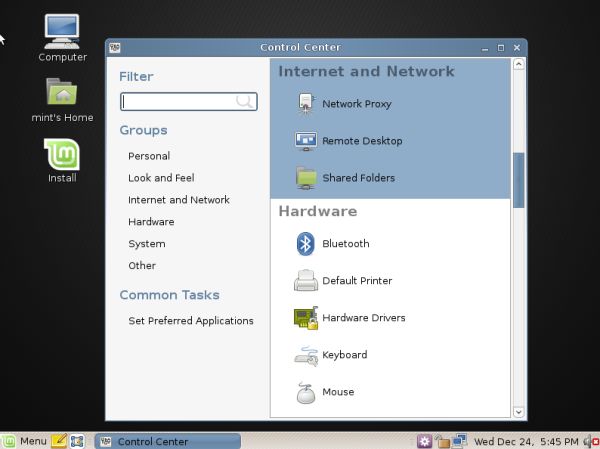
Task: Click the Shared Folders label
Action: 359,178
